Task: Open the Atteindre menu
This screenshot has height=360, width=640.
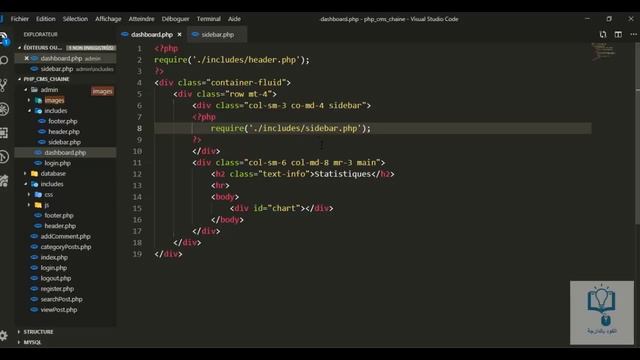Action: 141,19
